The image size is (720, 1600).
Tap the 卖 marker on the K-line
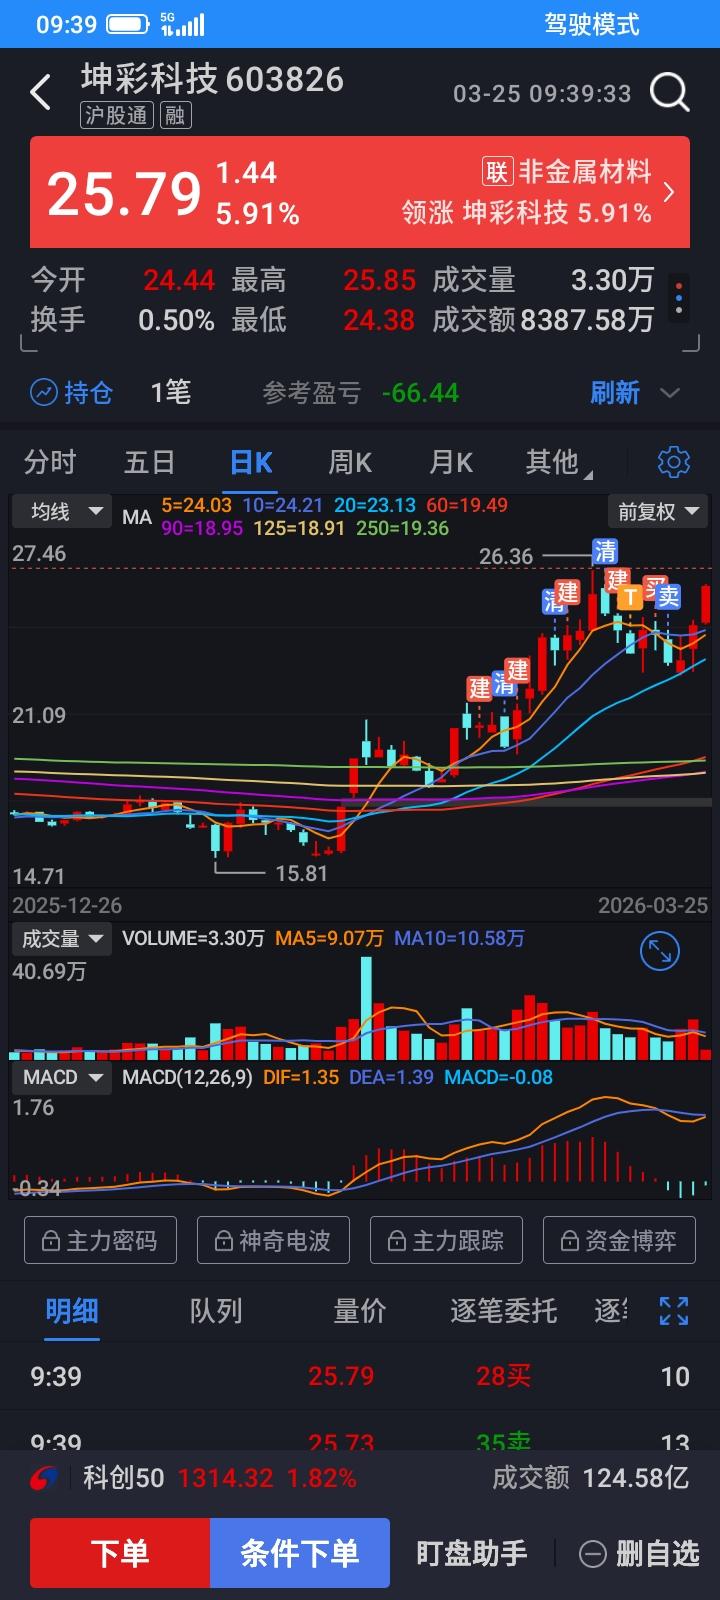pyautogui.click(x=668, y=597)
